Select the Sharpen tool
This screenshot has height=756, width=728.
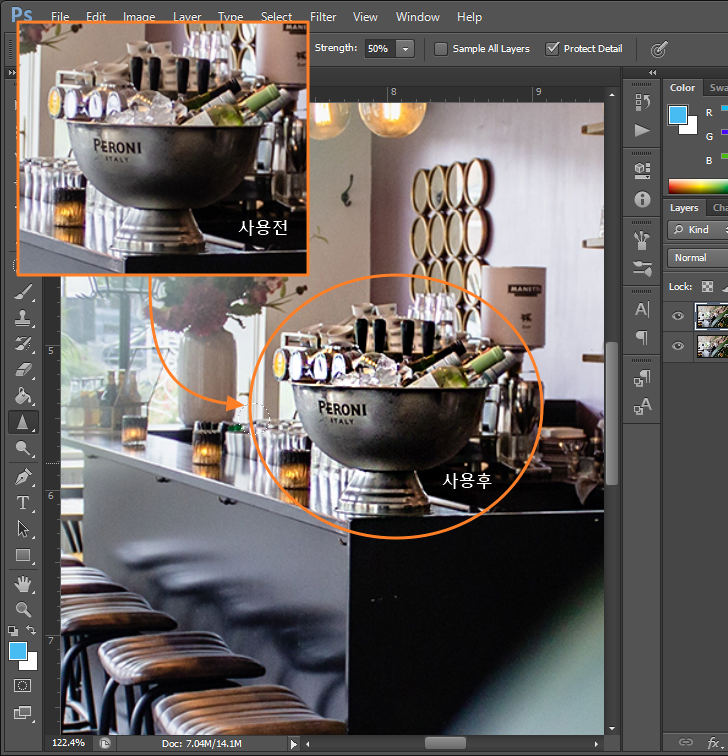[x=23, y=422]
